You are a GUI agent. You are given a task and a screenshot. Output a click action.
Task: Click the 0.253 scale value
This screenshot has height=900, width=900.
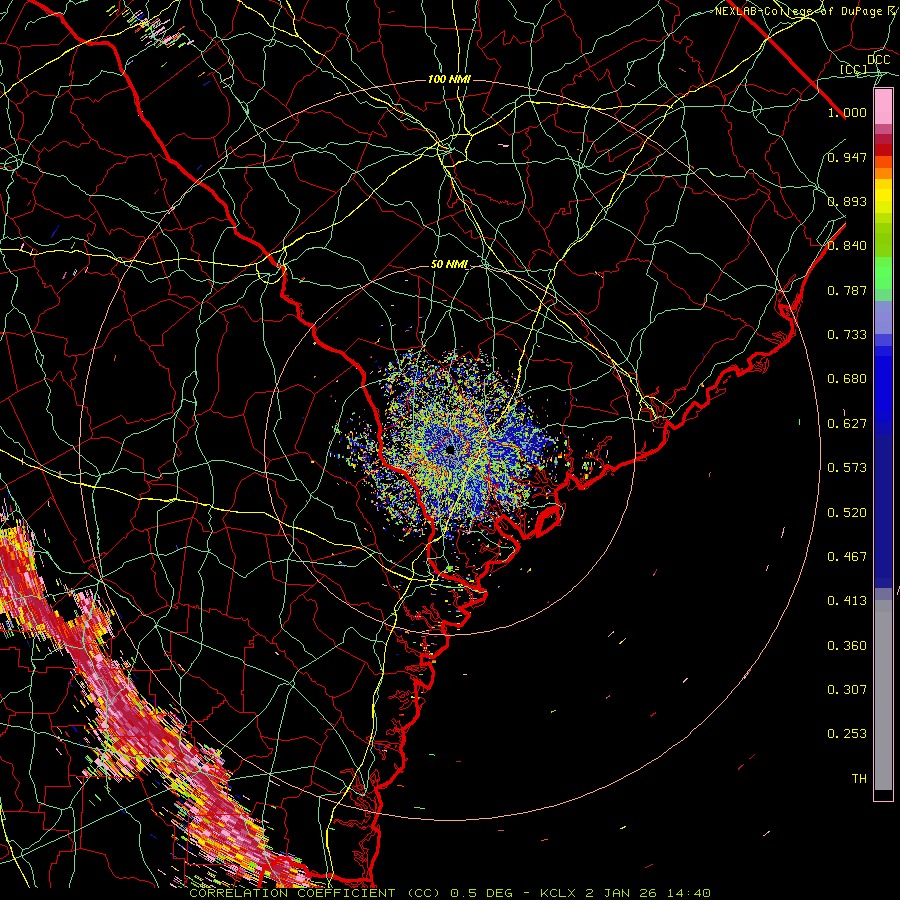point(847,734)
